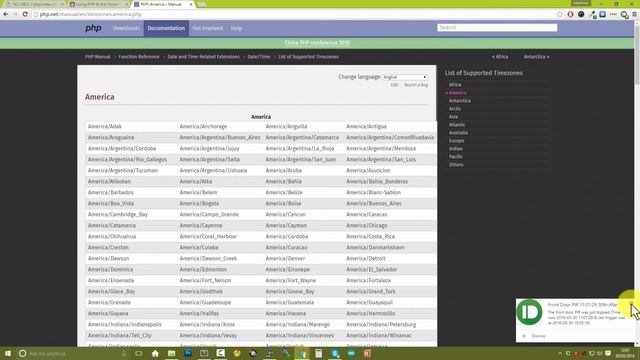Click the browser forward arrow

coord(15,14)
